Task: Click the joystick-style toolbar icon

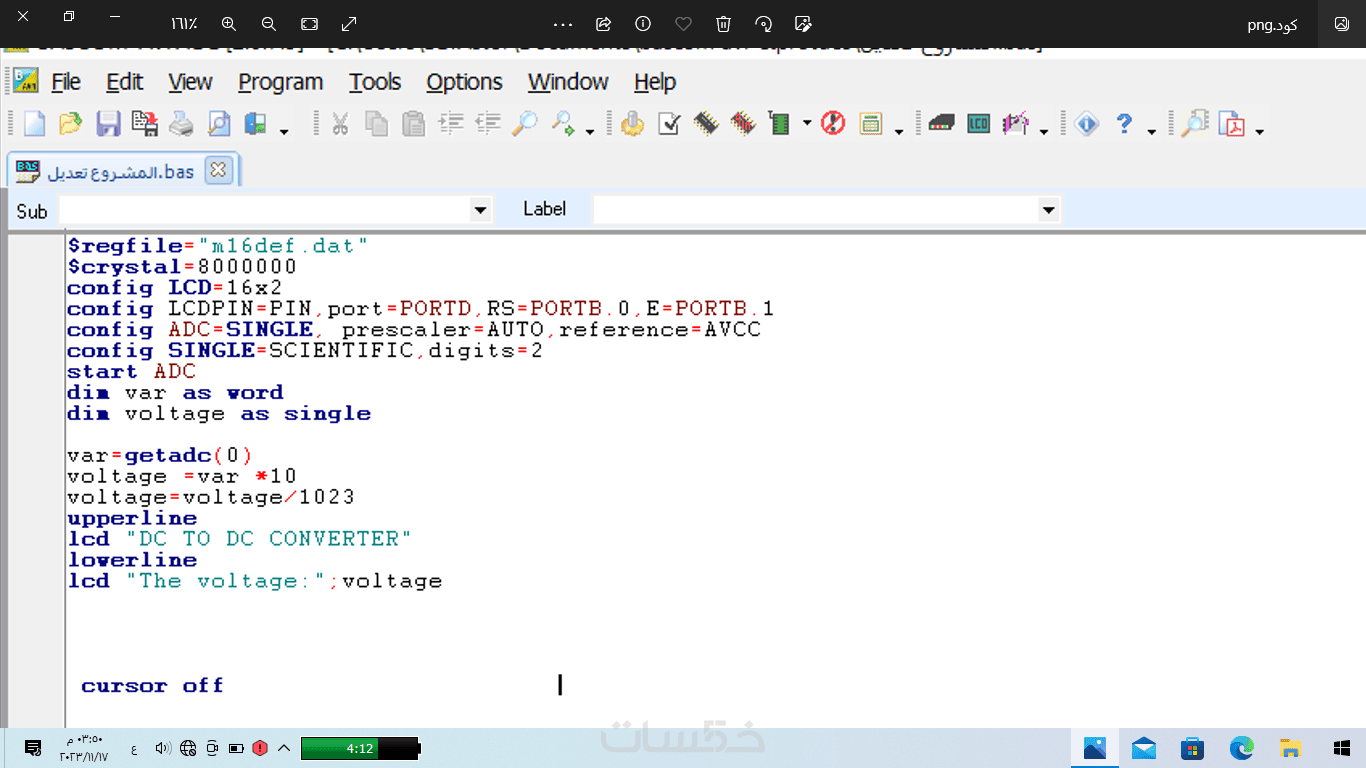Action: coord(632,124)
